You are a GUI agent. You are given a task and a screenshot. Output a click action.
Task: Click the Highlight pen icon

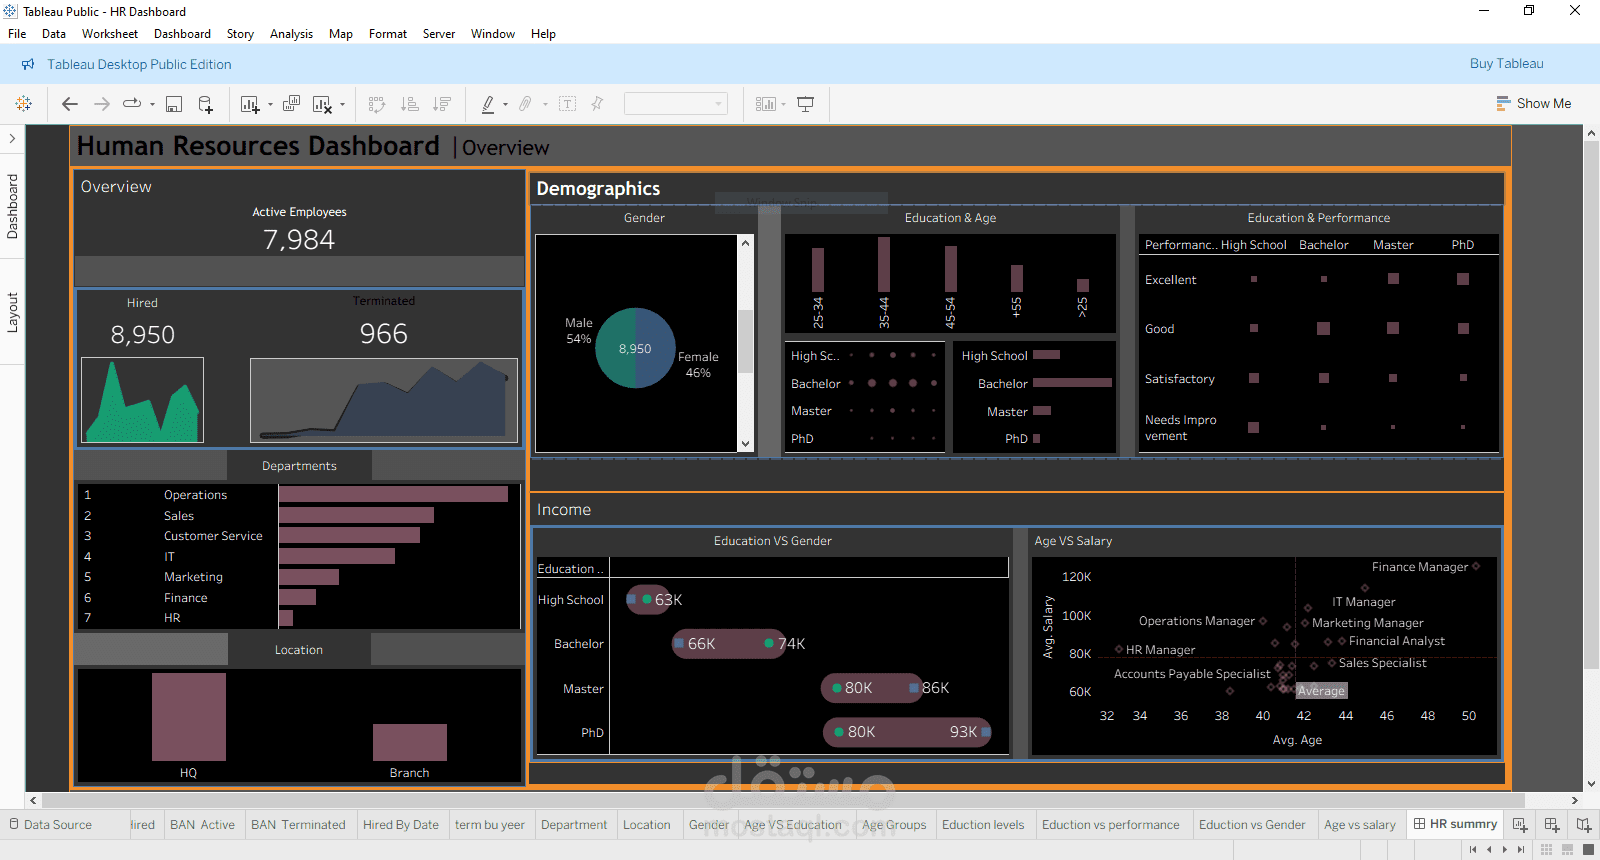488,104
